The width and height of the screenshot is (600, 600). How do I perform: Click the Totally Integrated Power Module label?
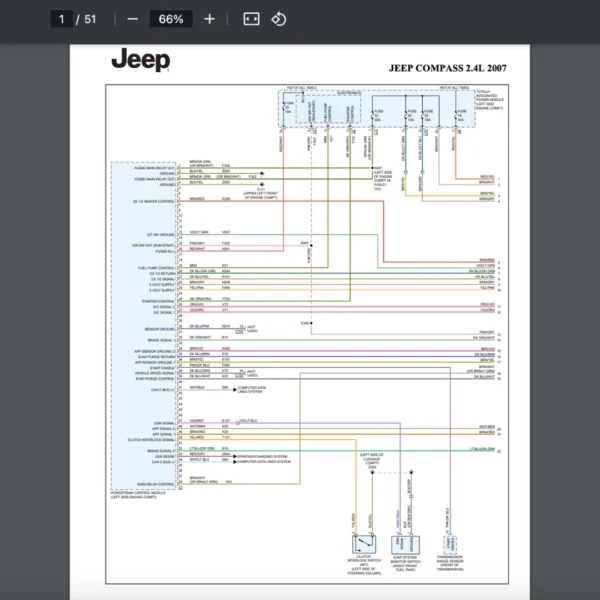[489, 99]
